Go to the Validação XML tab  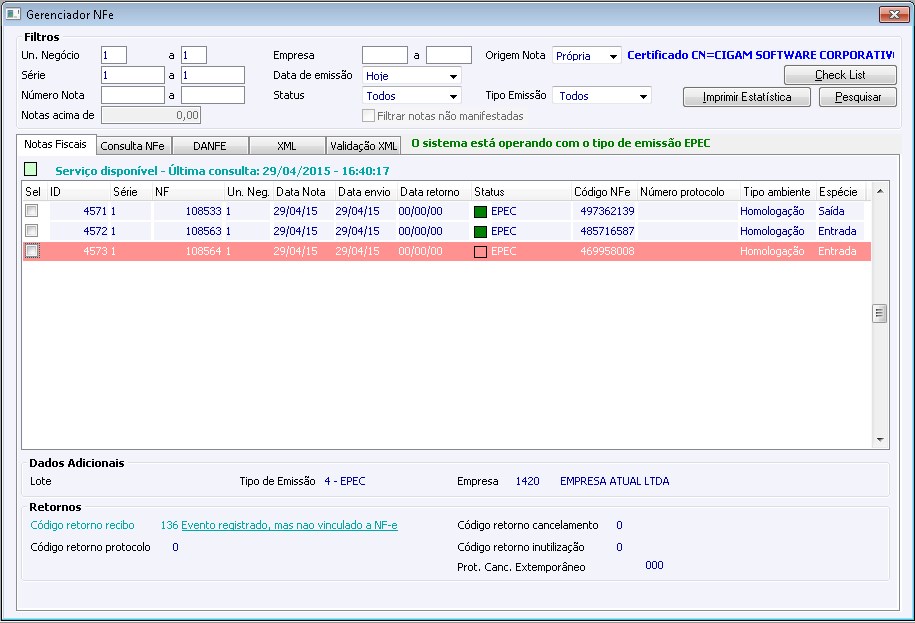coord(364,146)
